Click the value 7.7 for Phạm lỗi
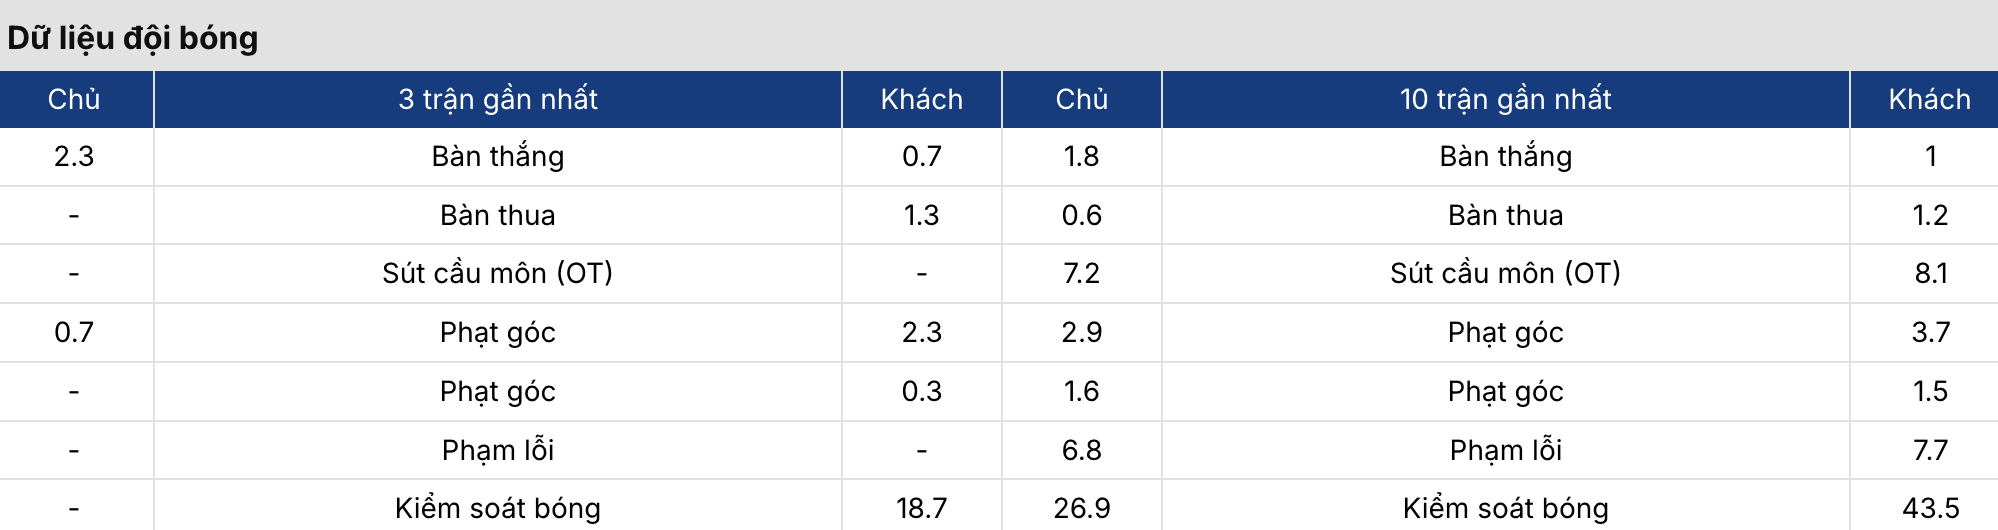 (x=1931, y=450)
